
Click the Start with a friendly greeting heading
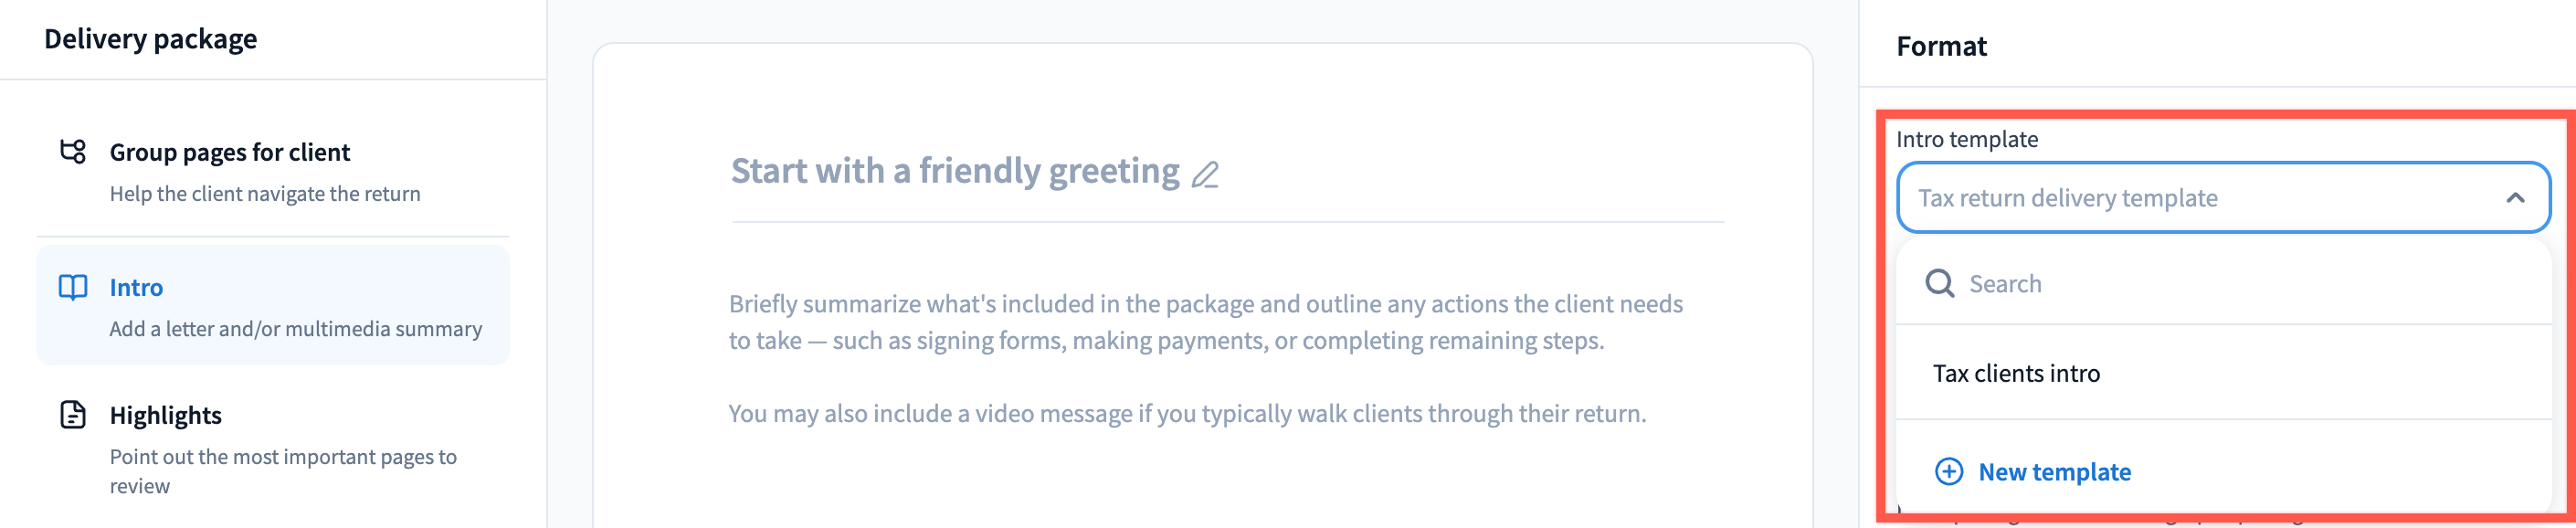coord(954,172)
